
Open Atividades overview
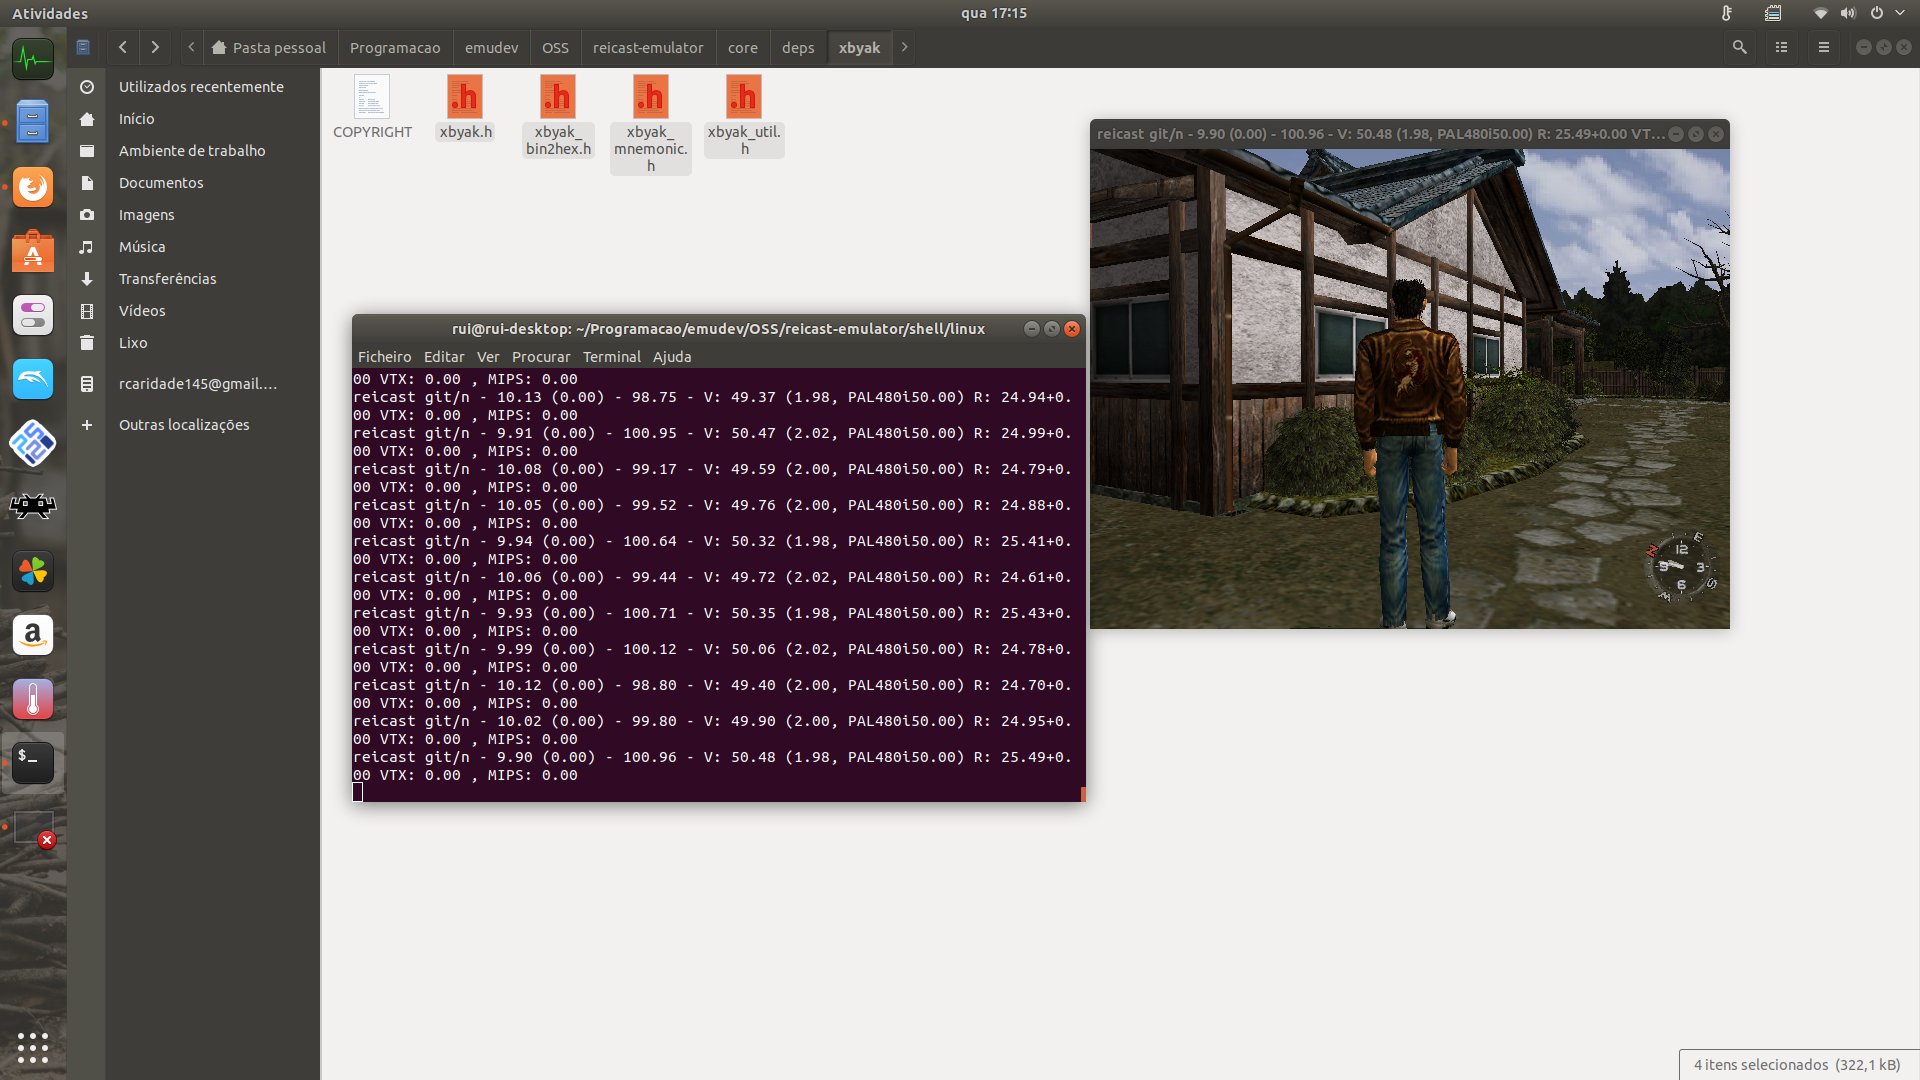[50, 13]
